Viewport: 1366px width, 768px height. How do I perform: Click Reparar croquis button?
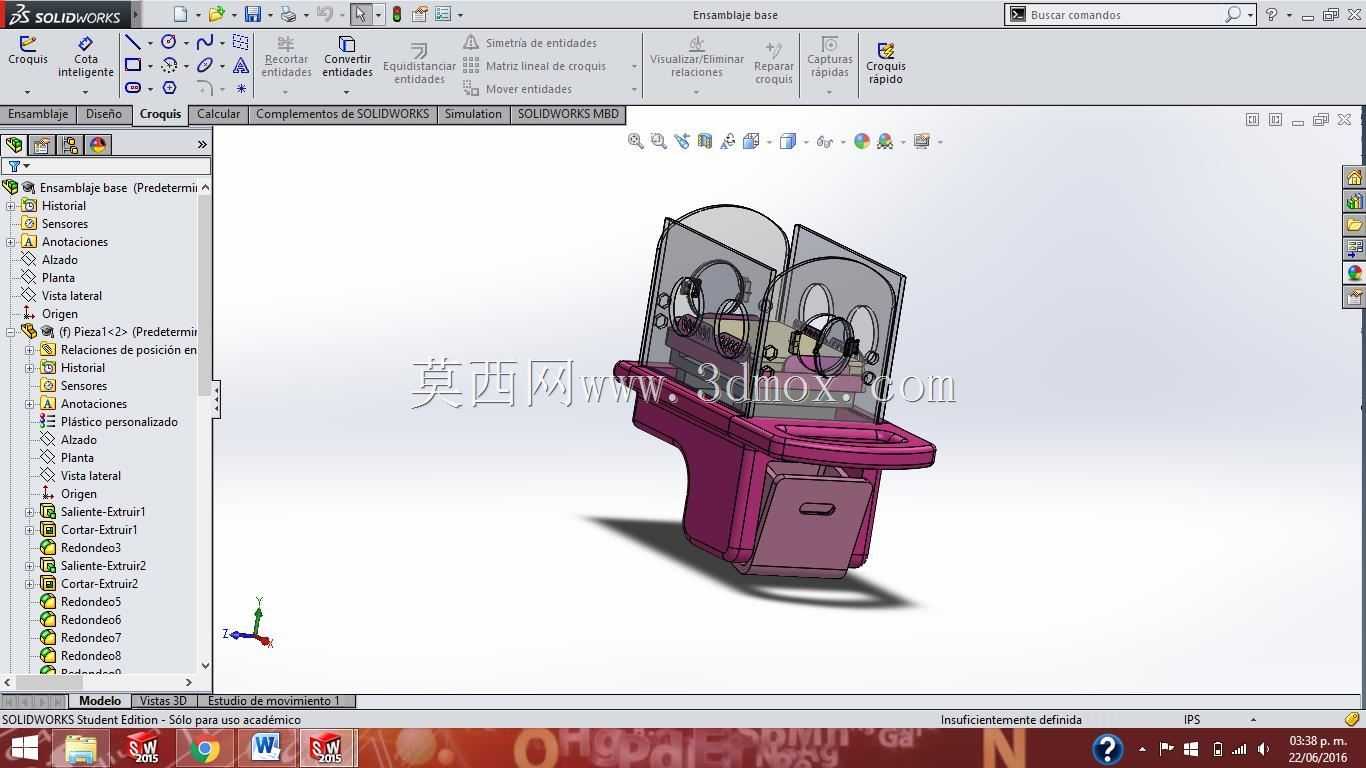click(774, 64)
